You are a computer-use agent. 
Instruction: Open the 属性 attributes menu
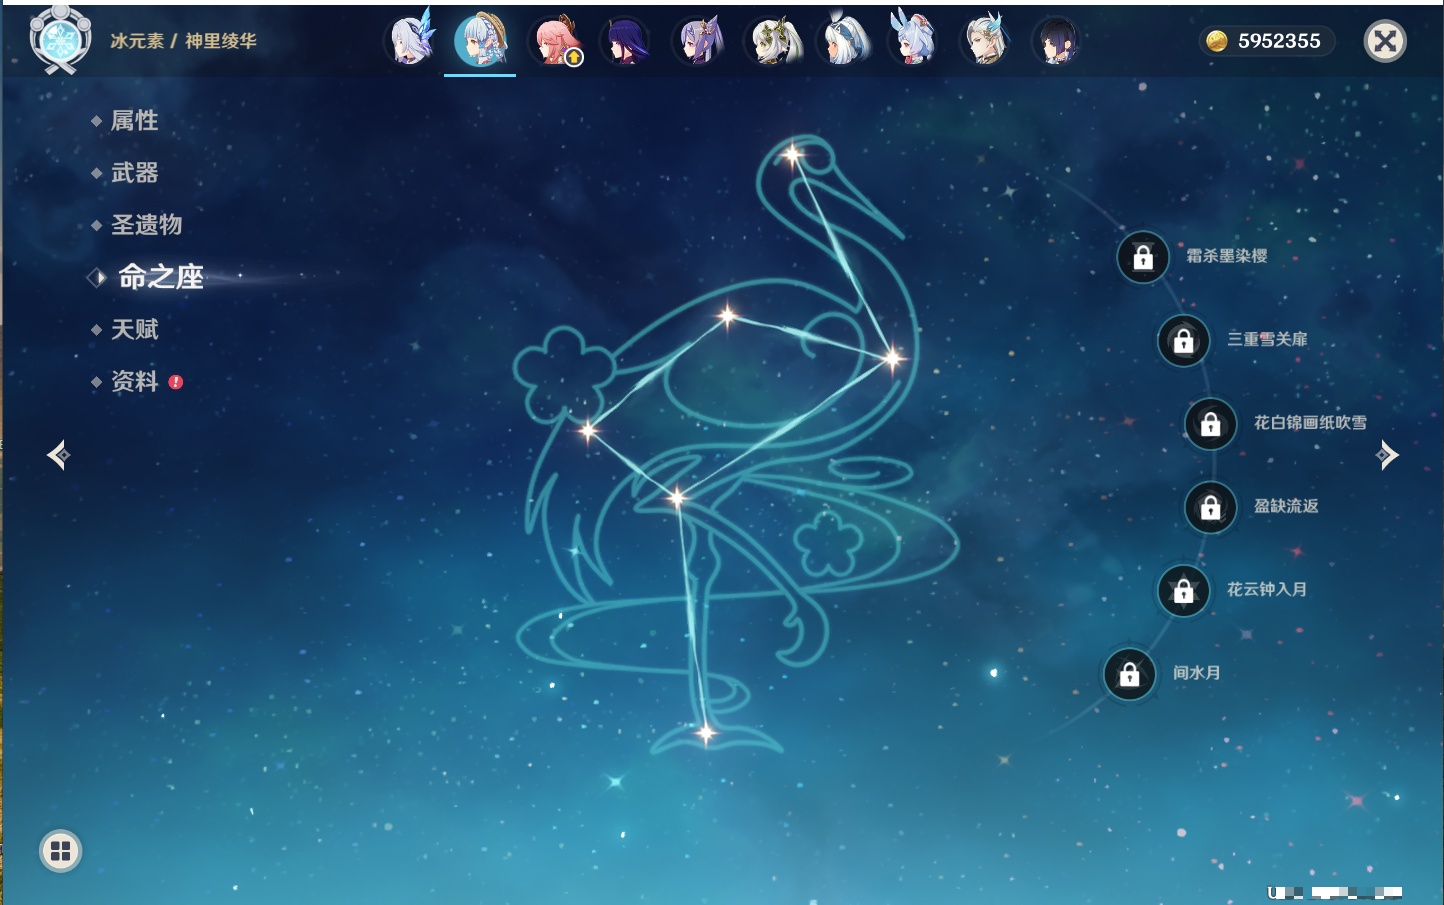134,121
